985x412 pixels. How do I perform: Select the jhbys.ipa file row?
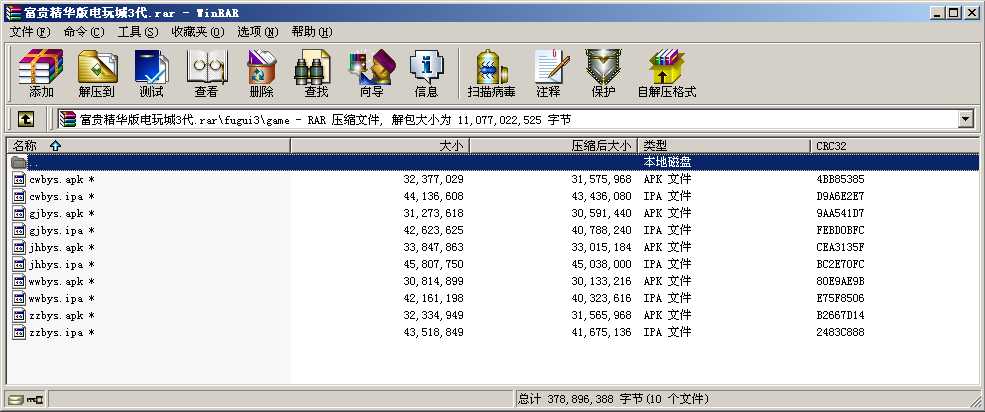(x=492, y=264)
